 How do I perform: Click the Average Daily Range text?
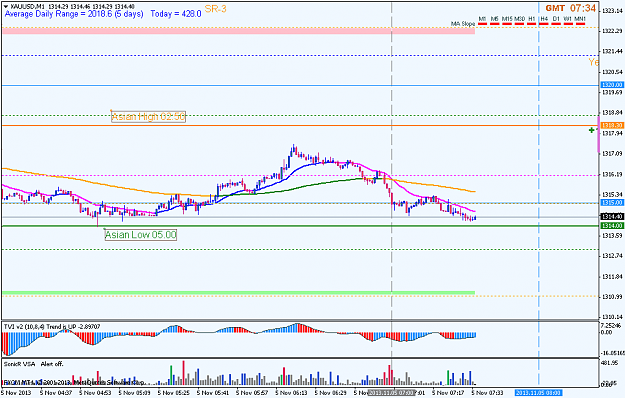pos(74,14)
